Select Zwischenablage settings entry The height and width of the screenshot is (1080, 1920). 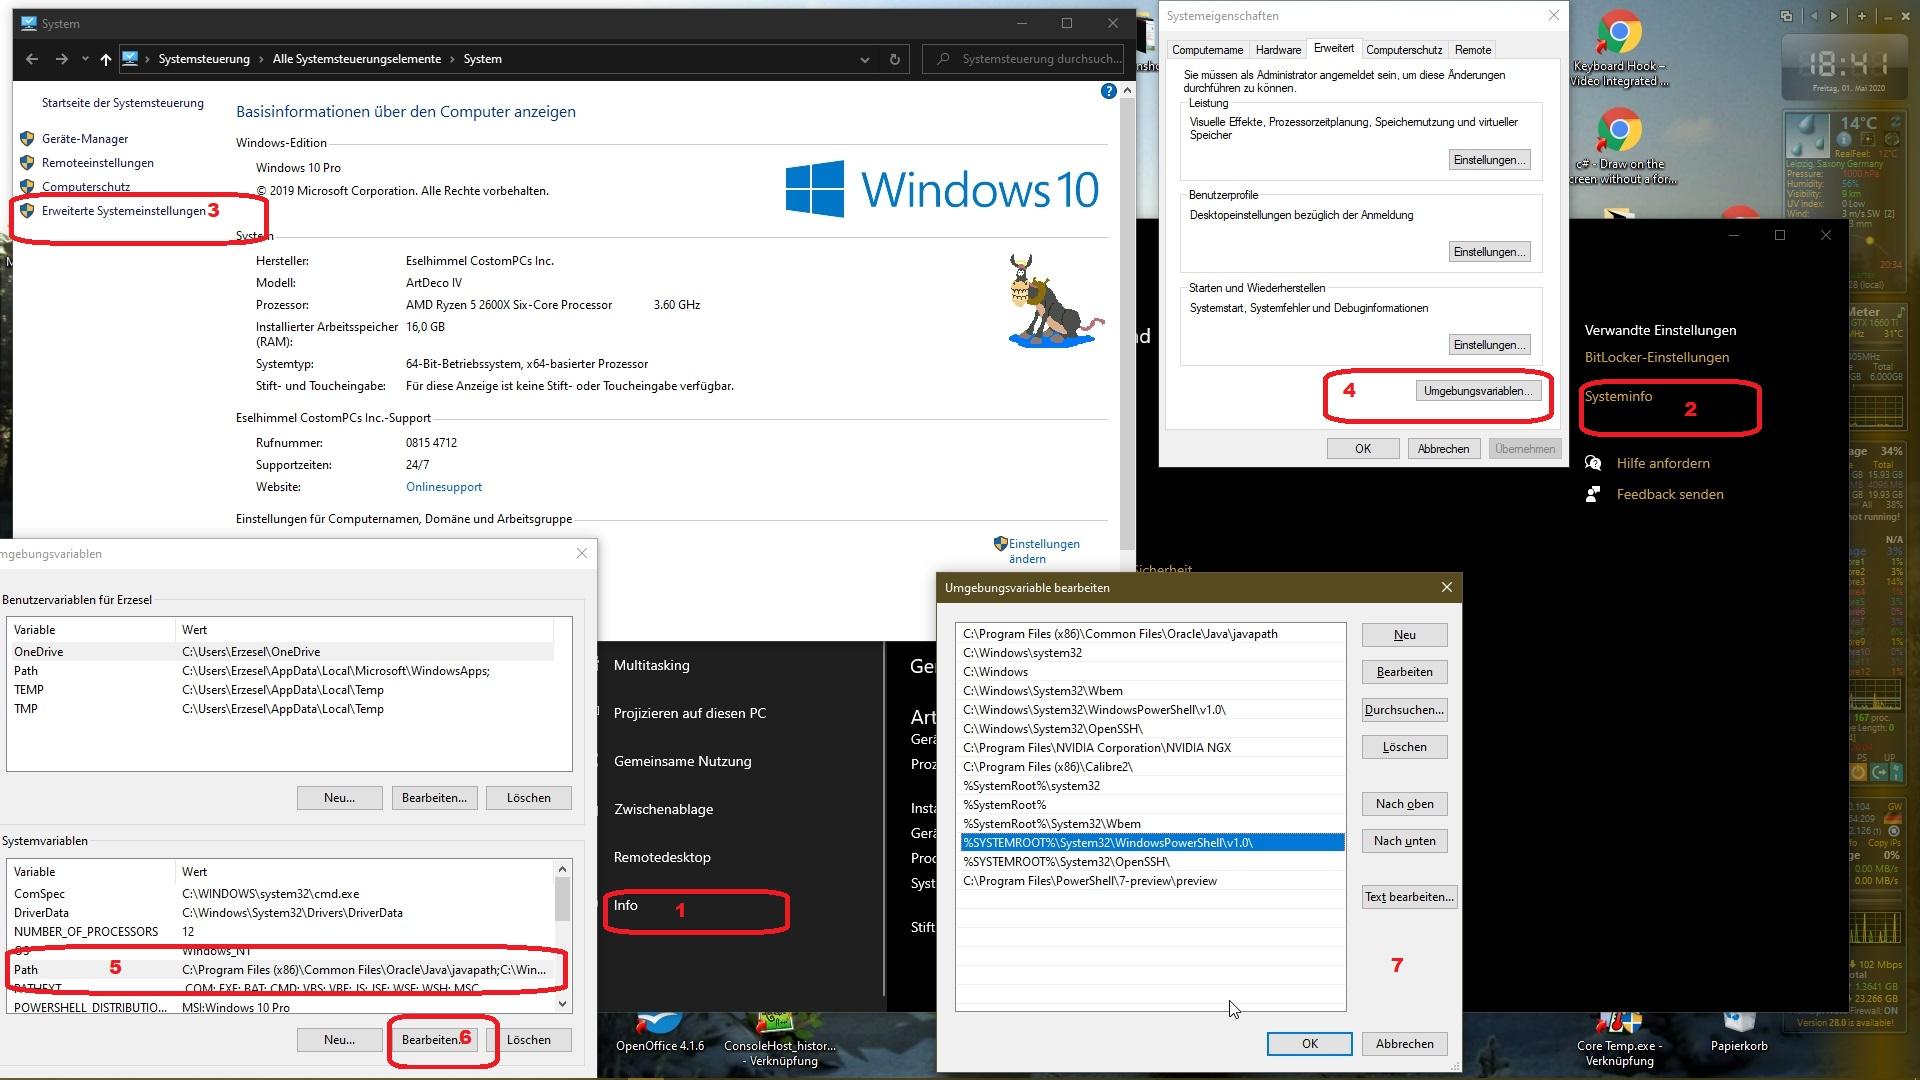pyautogui.click(x=663, y=809)
